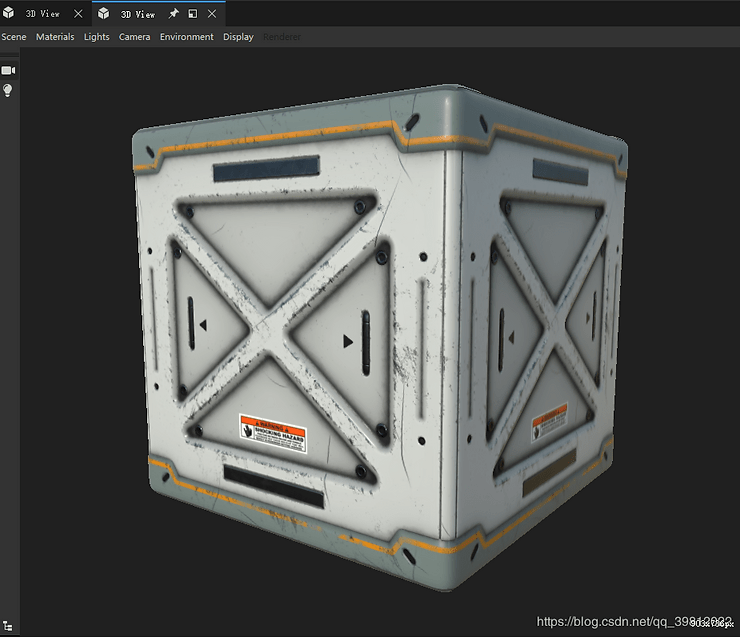Open the Materials menu
The image size is (740, 637).
click(x=55, y=37)
